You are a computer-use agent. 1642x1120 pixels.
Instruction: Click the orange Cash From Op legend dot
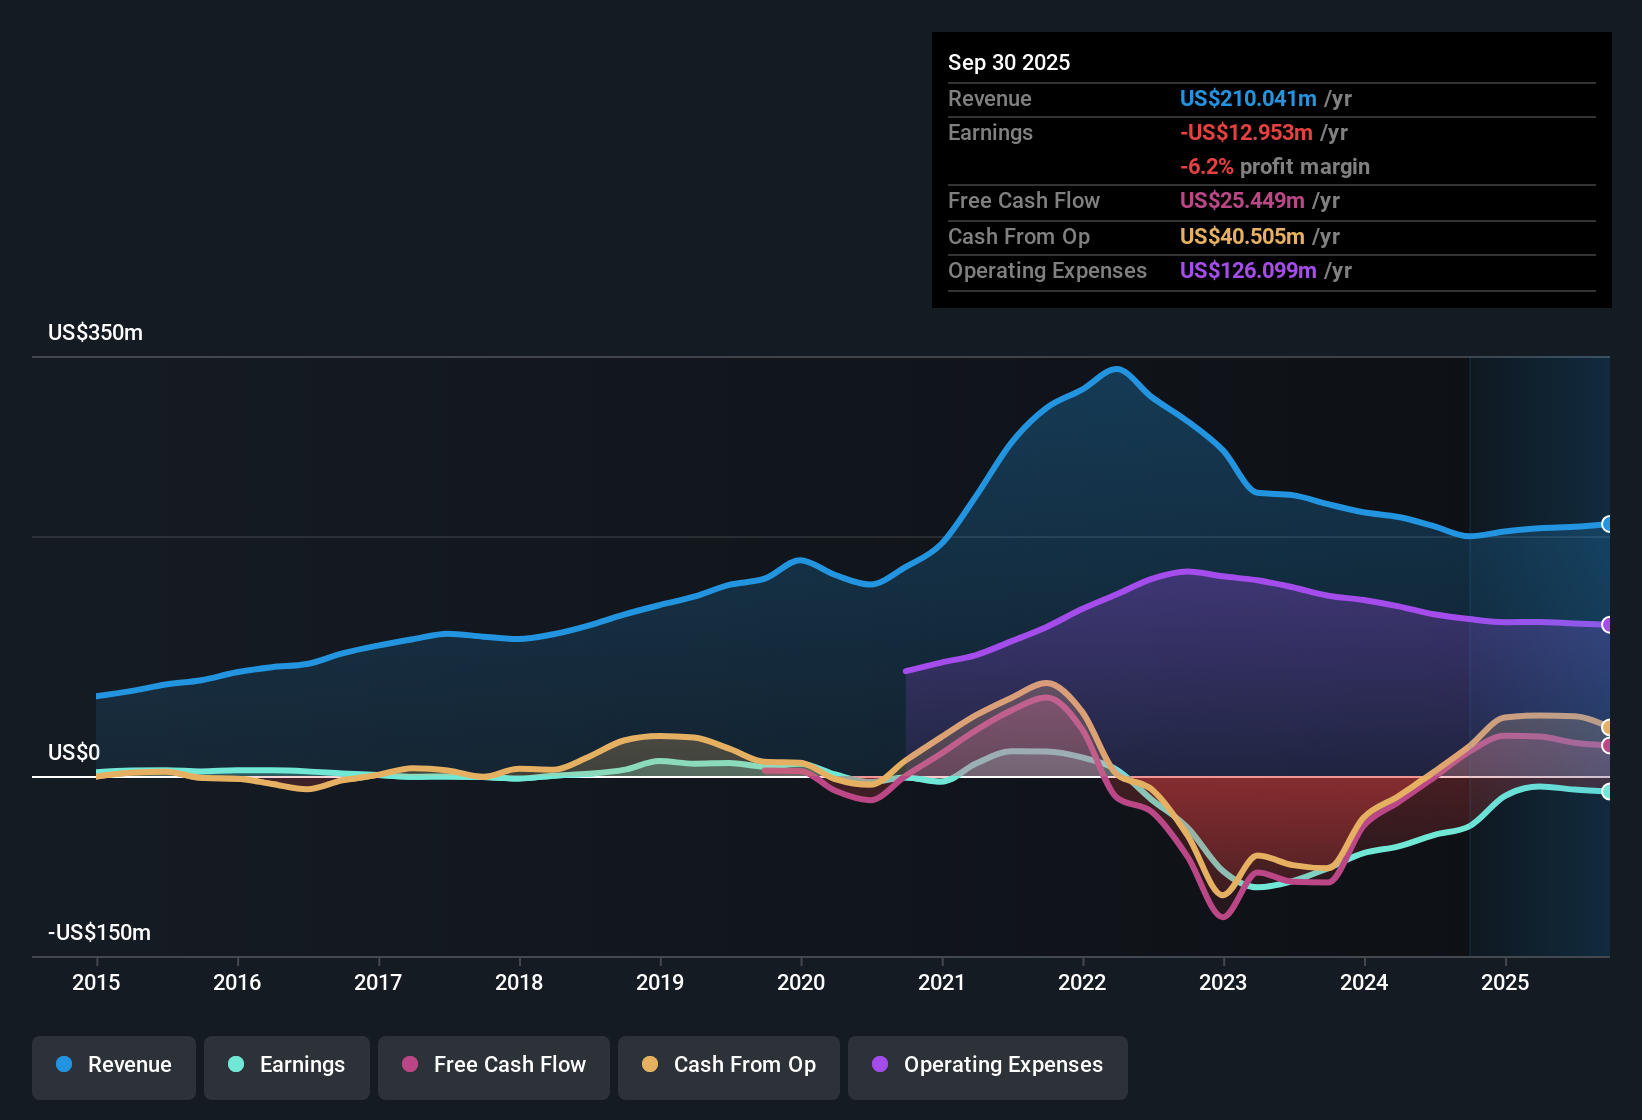point(648,1066)
